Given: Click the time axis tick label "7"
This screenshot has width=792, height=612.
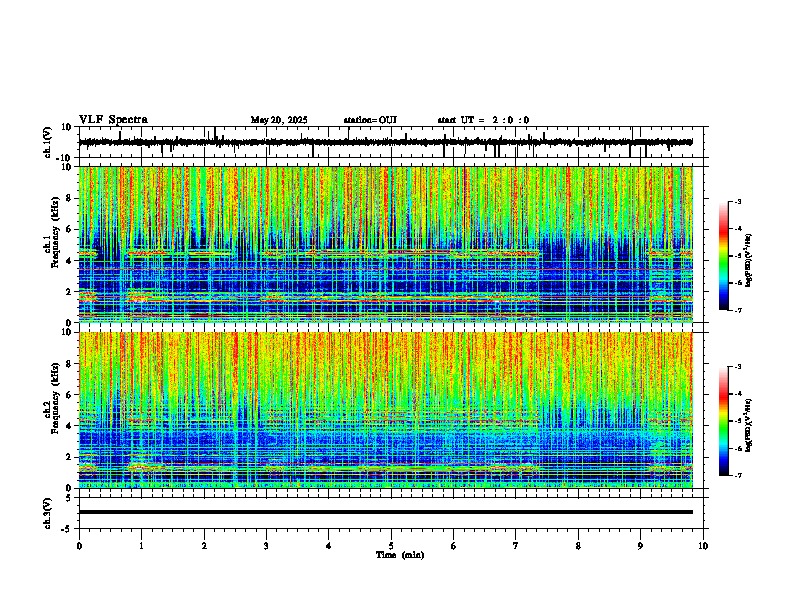Looking at the screenshot, I should [x=516, y=546].
